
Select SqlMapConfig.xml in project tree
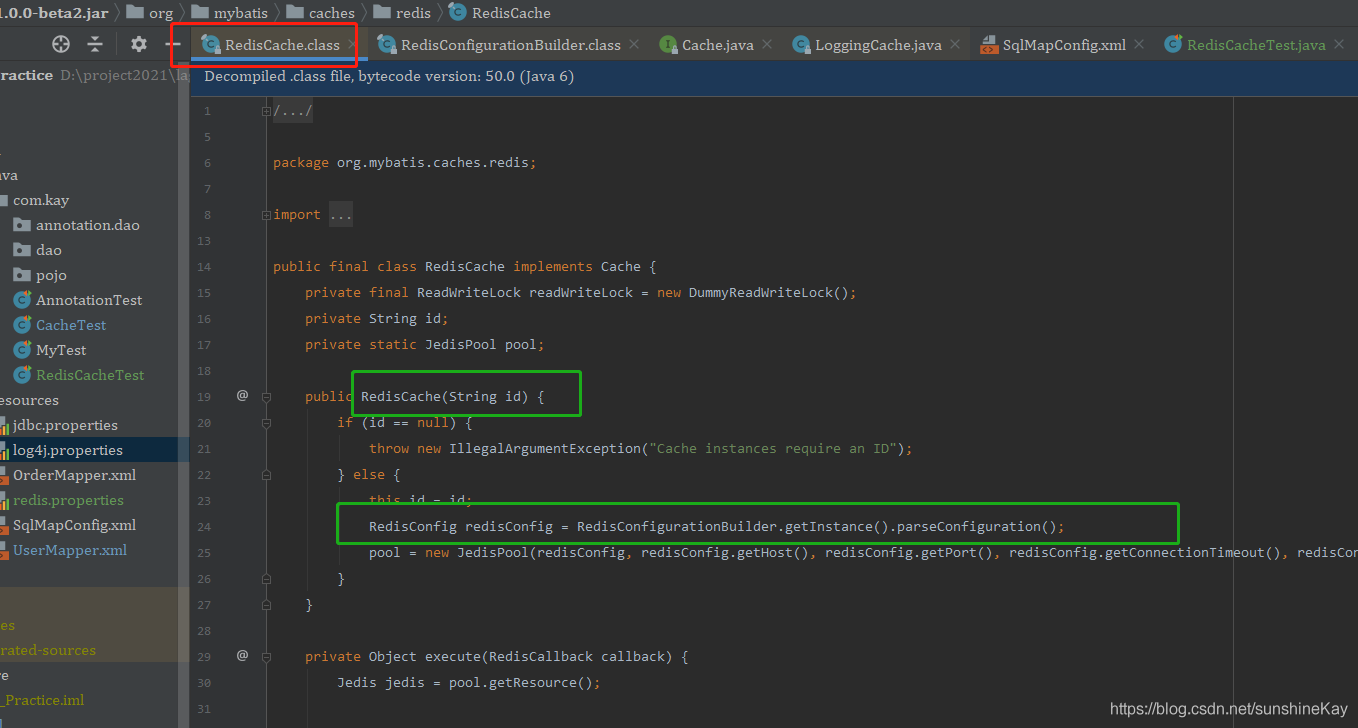point(74,525)
